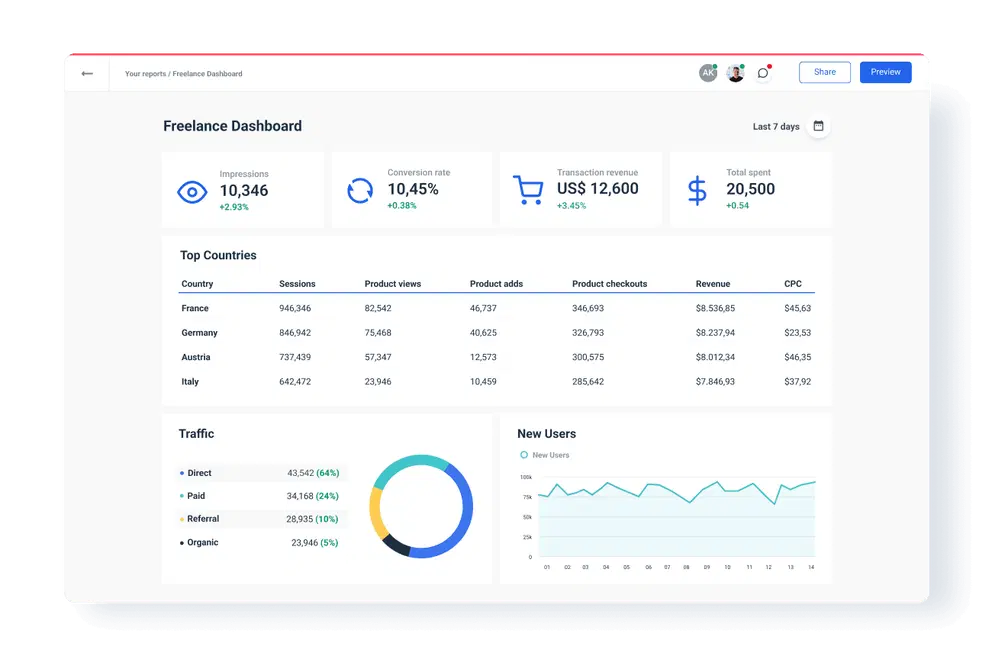Click the refresh icon on Conversion rate card
The height and width of the screenshot is (656, 992).
360,189
